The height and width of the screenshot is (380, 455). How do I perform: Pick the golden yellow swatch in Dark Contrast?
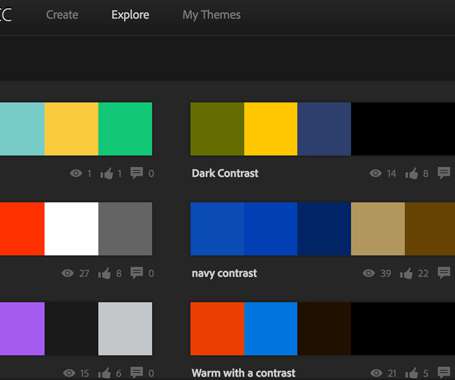click(271, 129)
